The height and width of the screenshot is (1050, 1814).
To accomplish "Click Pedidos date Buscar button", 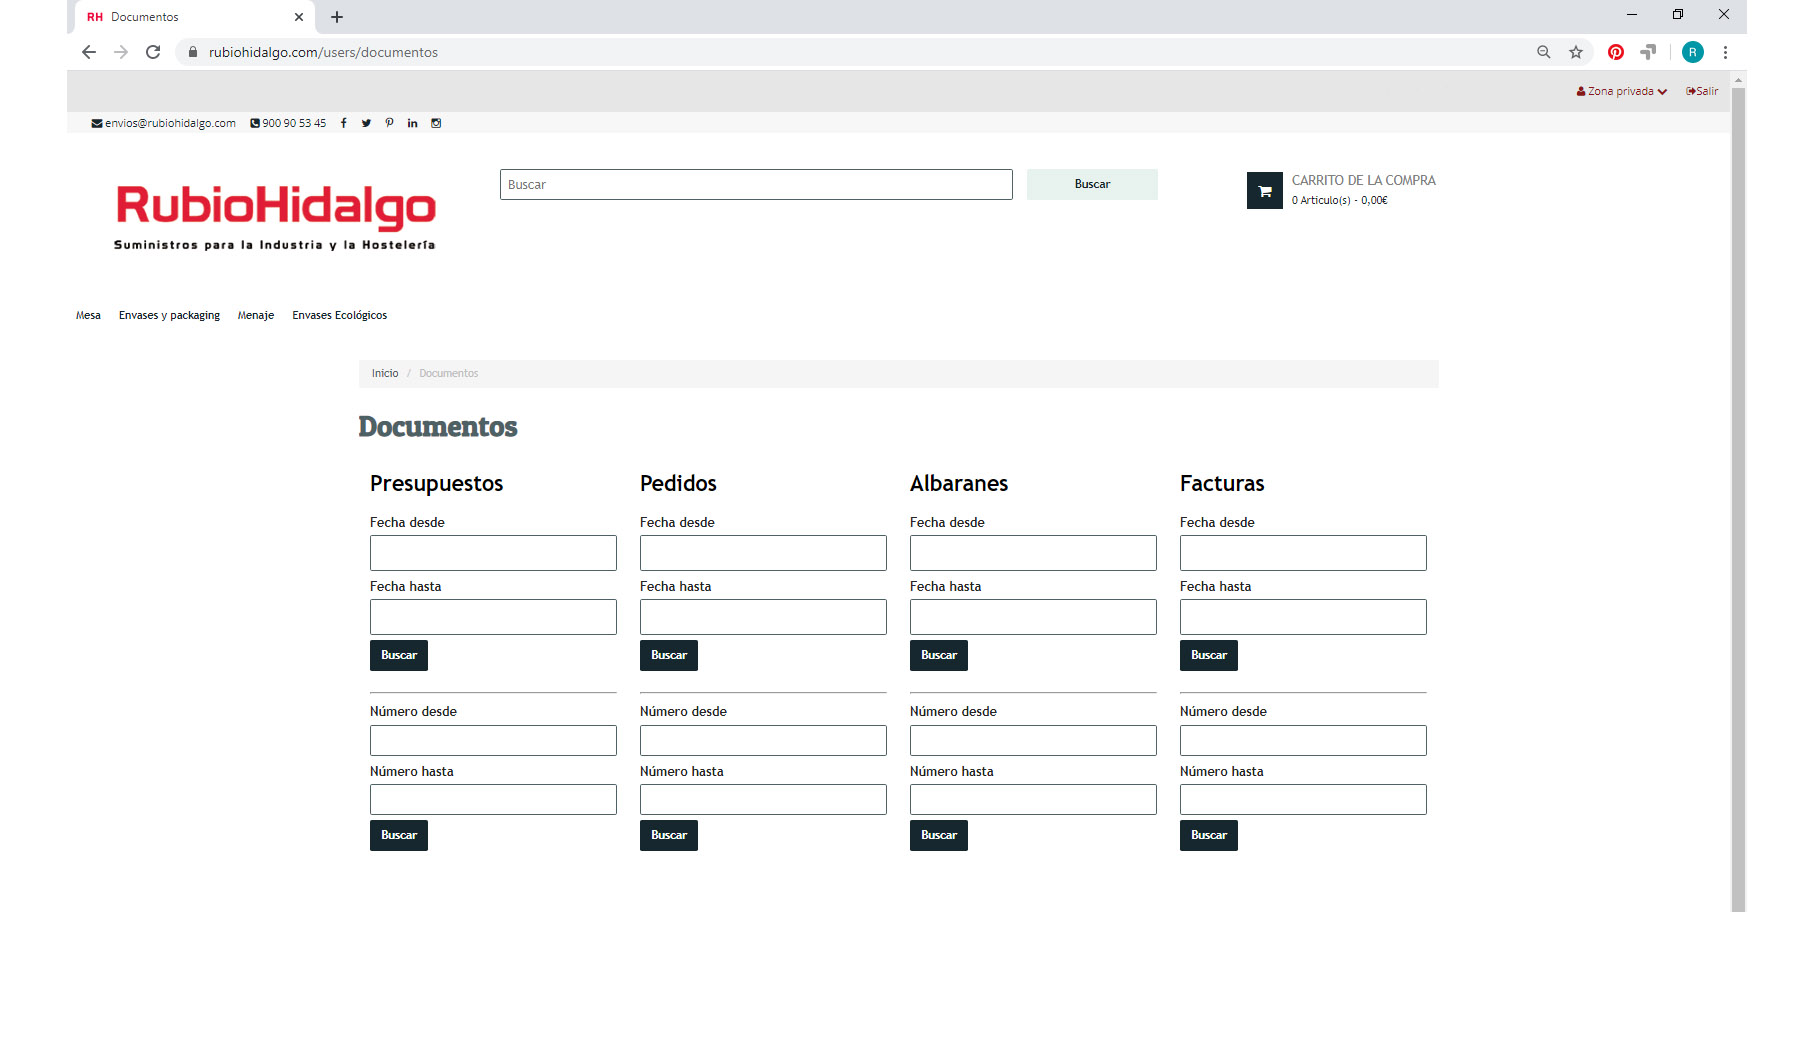I will [669, 655].
